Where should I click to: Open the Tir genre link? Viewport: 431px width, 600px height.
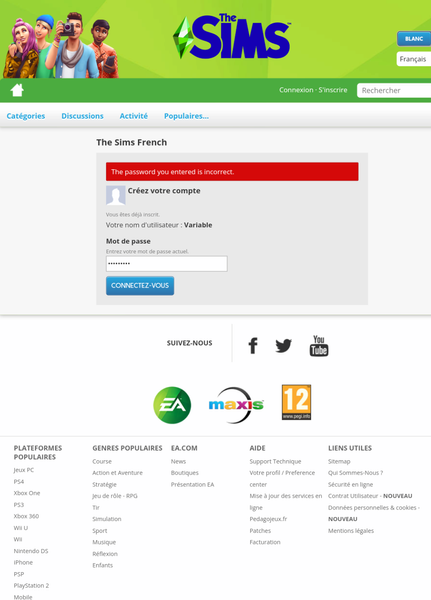click(96, 507)
